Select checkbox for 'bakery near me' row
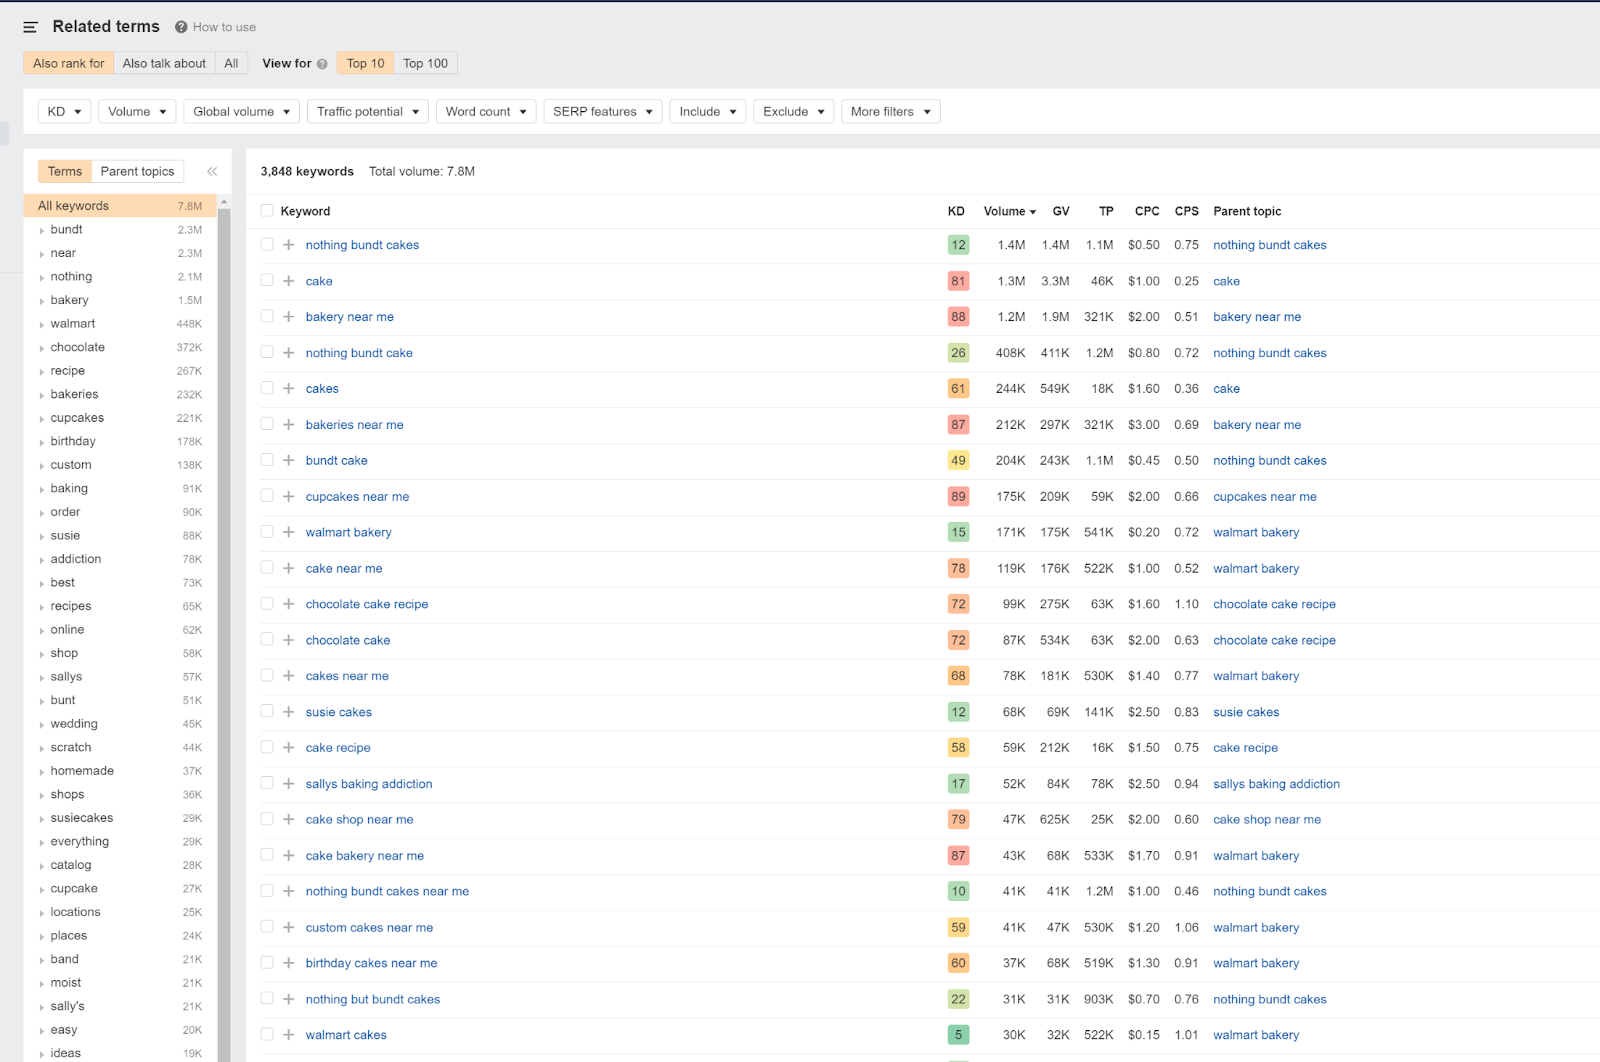The width and height of the screenshot is (1600, 1062). click(x=267, y=316)
